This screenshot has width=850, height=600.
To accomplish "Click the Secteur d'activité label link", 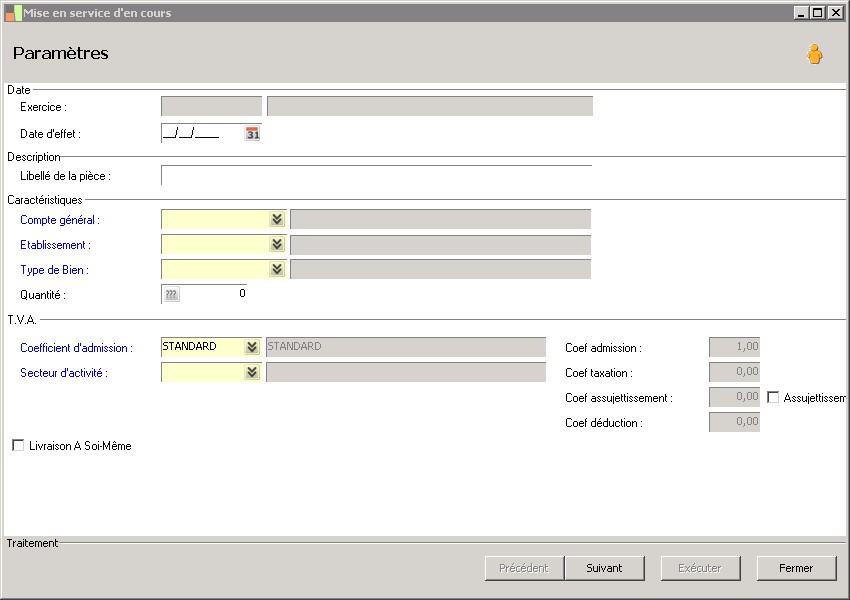I will [x=64, y=373].
